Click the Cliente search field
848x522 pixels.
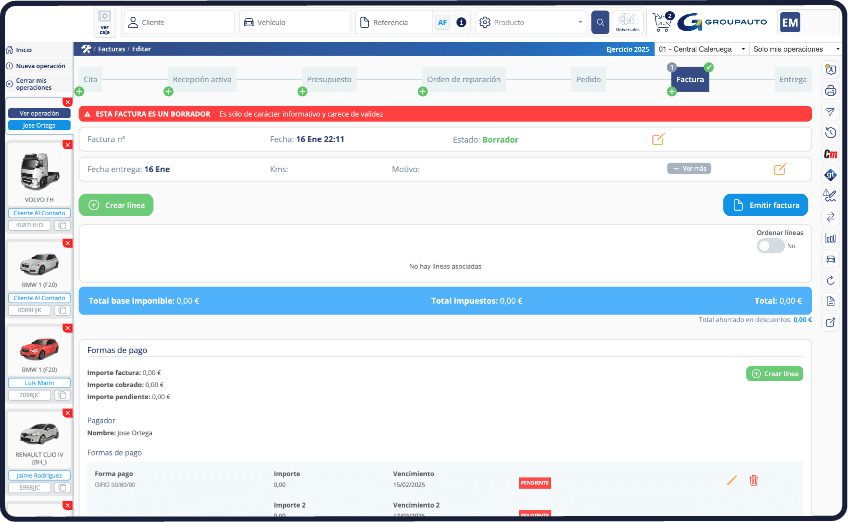coord(179,22)
